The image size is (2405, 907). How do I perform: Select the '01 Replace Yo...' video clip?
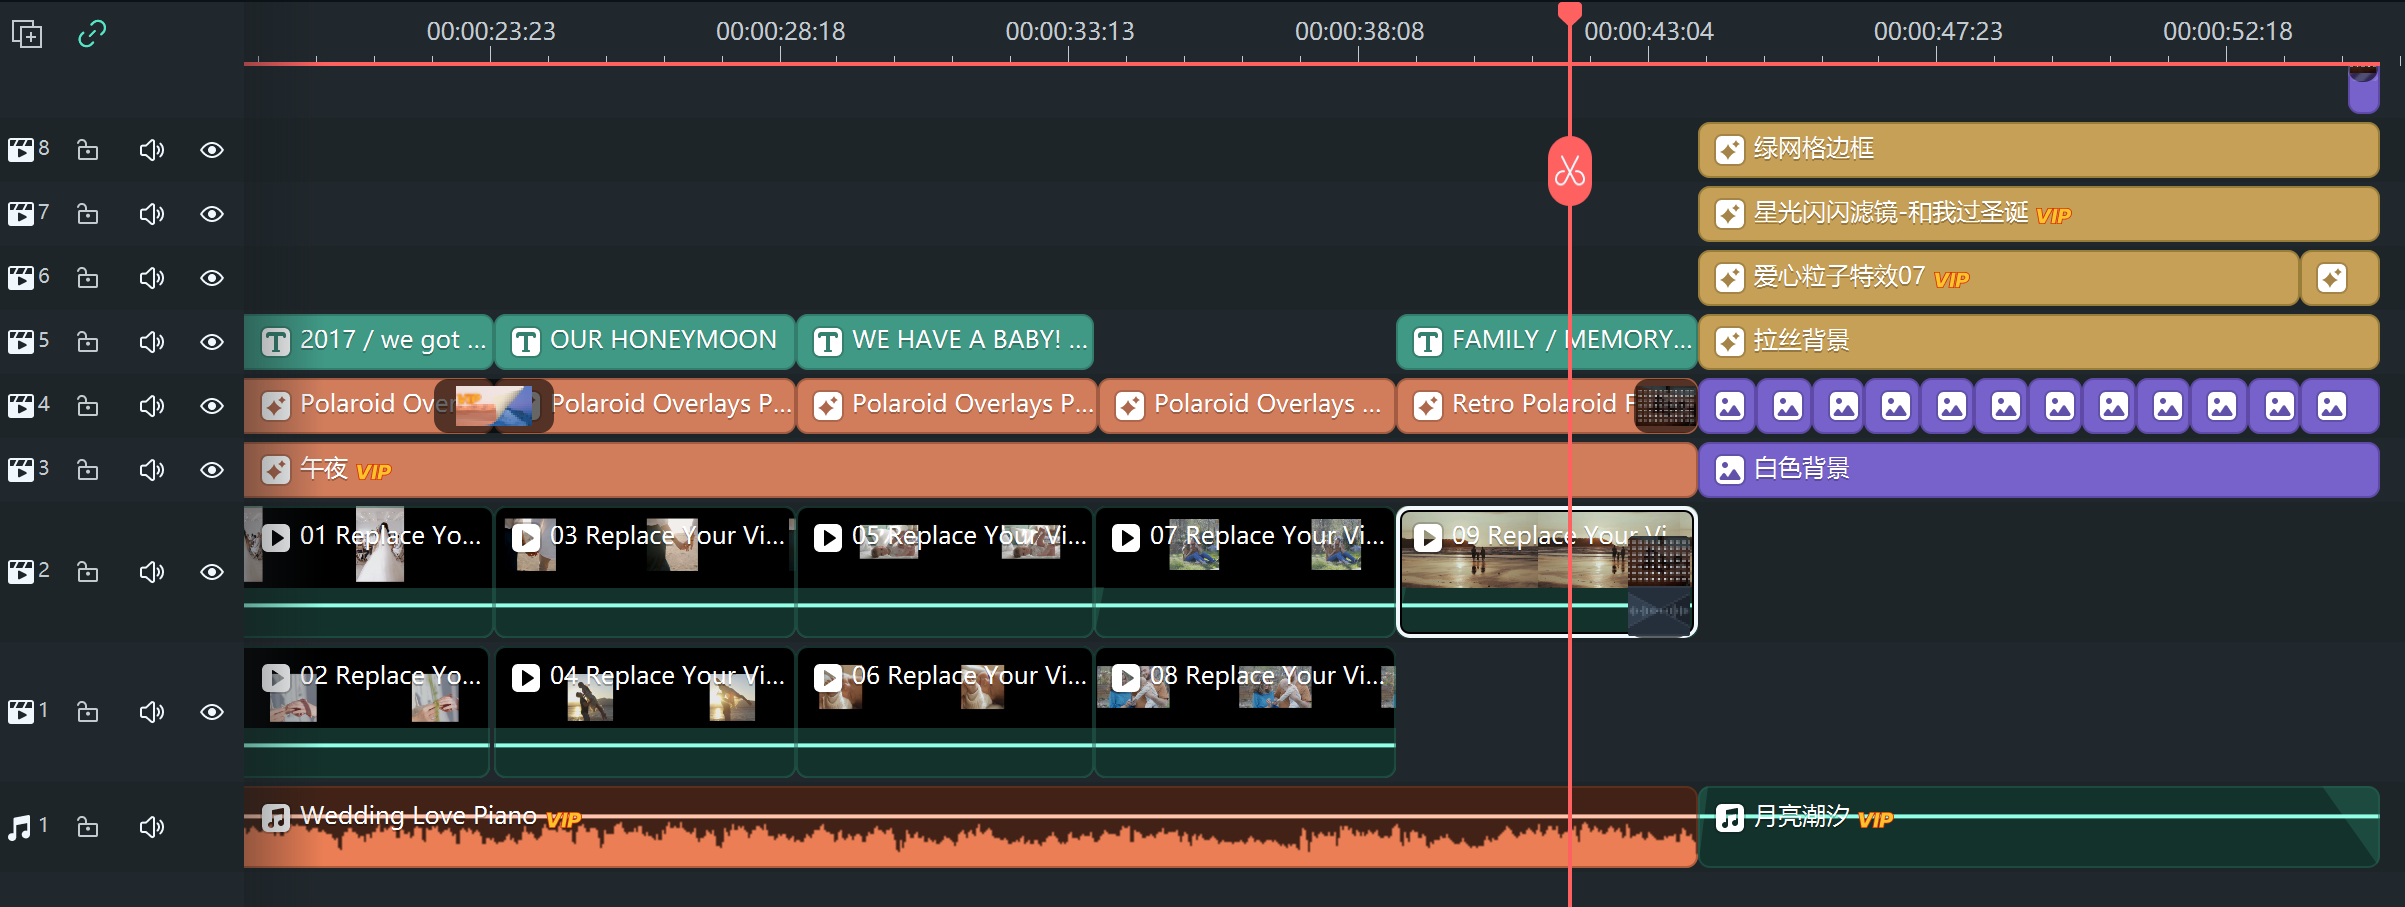coord(368,572)
